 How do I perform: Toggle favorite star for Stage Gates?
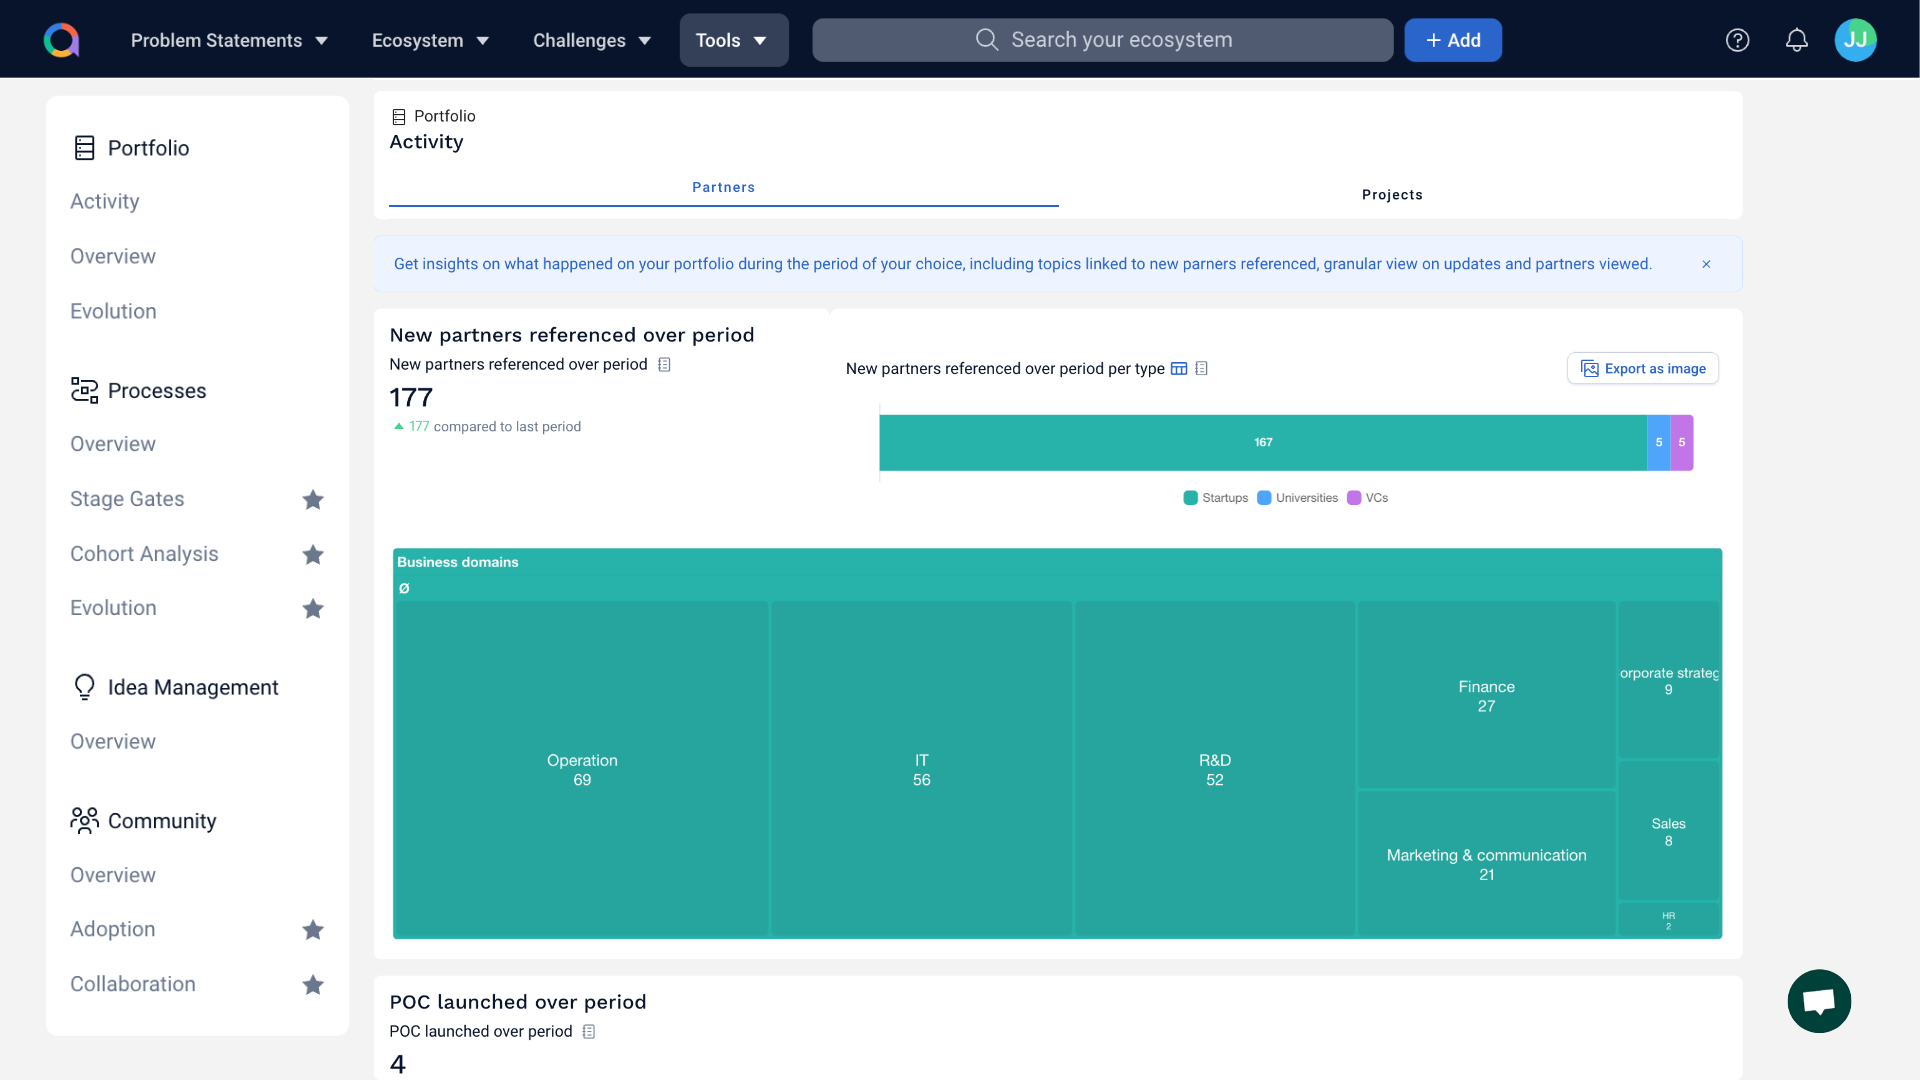pyautogui.click(x=313, y=499)
